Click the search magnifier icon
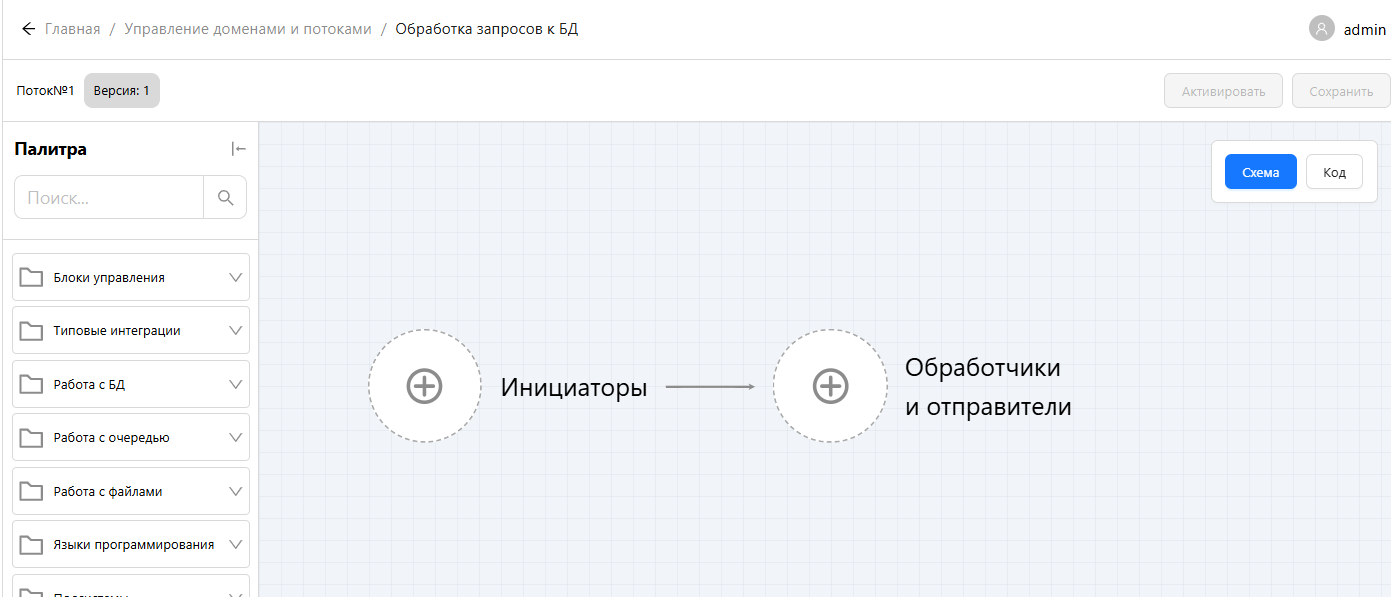The image size is (1391, 597). (x=225, y=197)
